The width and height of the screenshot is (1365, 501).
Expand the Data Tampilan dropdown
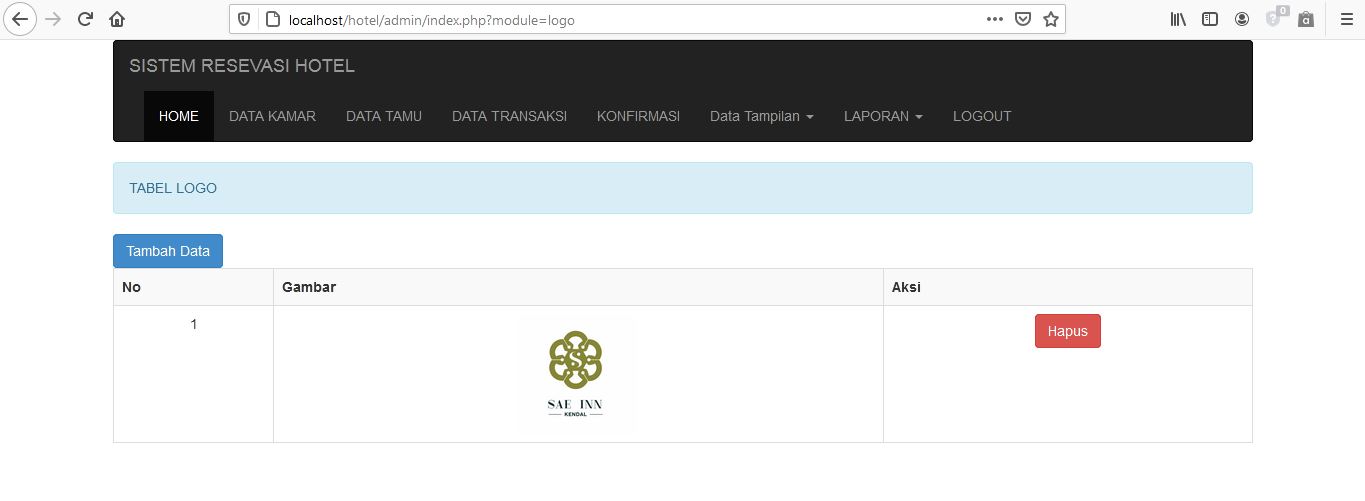click(x=762, y=116)
